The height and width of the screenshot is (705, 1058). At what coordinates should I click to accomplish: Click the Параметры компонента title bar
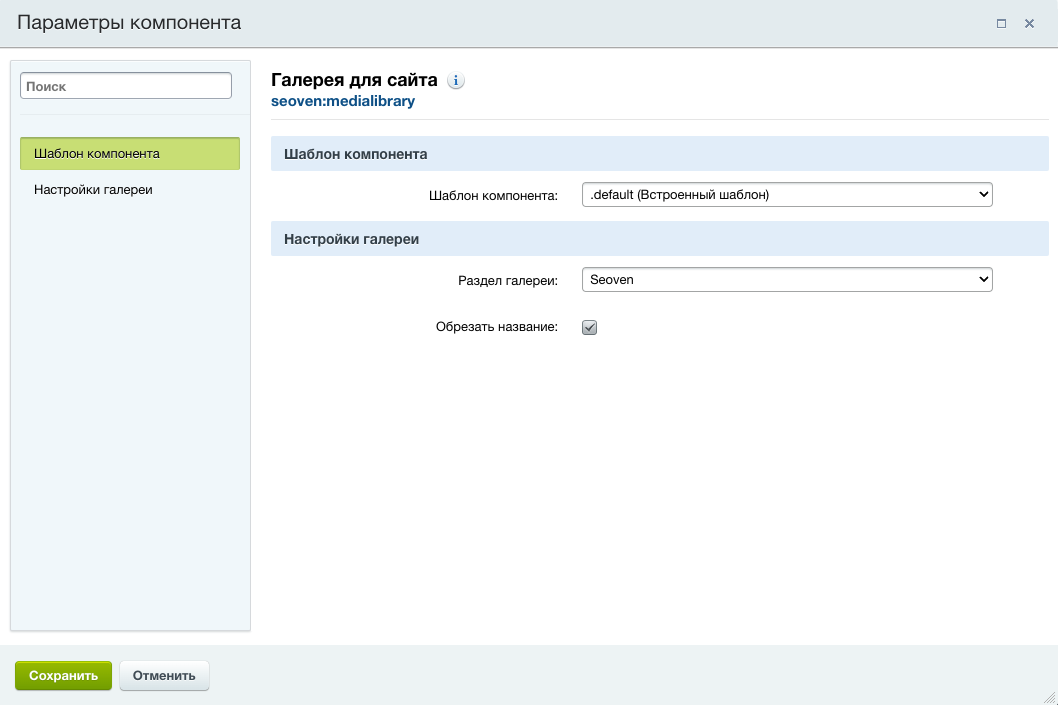[500, 23]
